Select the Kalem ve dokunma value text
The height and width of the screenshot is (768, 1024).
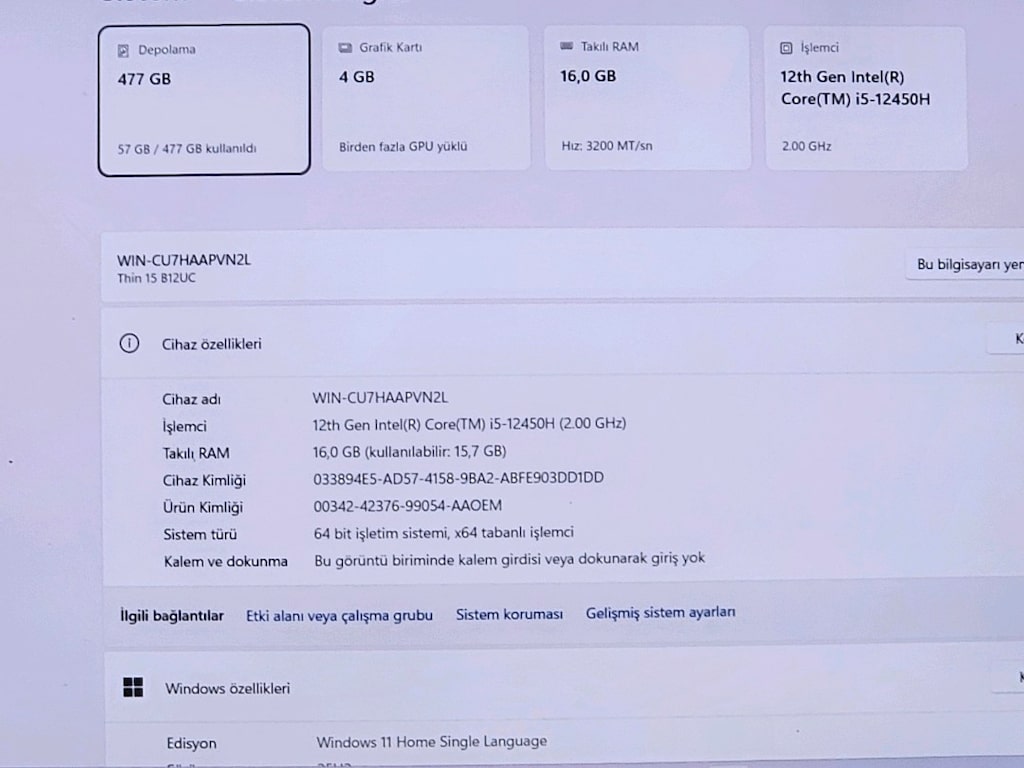[509, 559]
